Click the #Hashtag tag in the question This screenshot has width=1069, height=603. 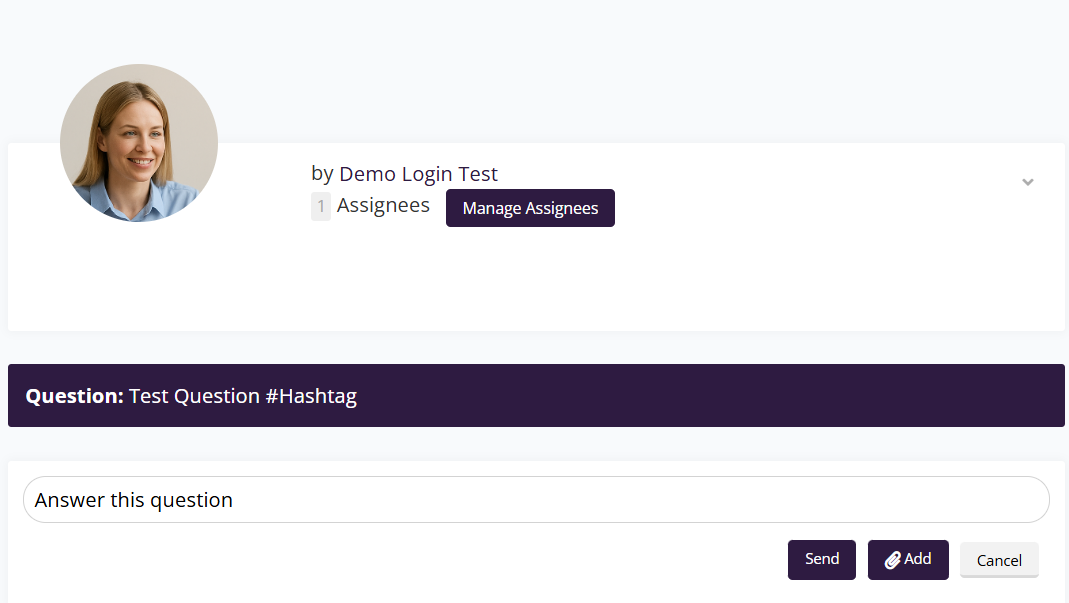311,396
